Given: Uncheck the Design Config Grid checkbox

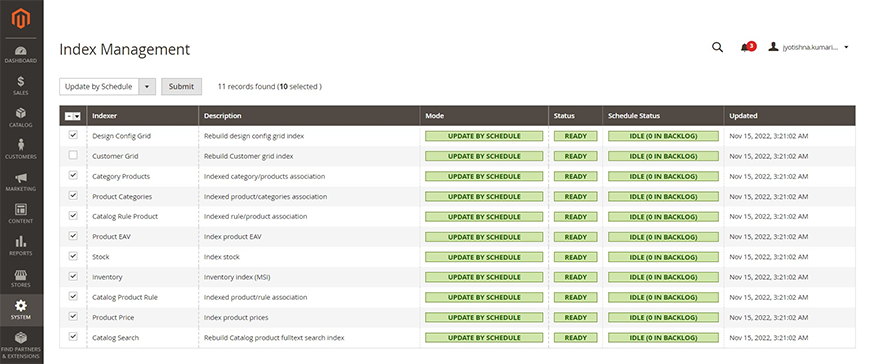Looking at the screenshot, I should pyautogui.click(x=73, y=135).
